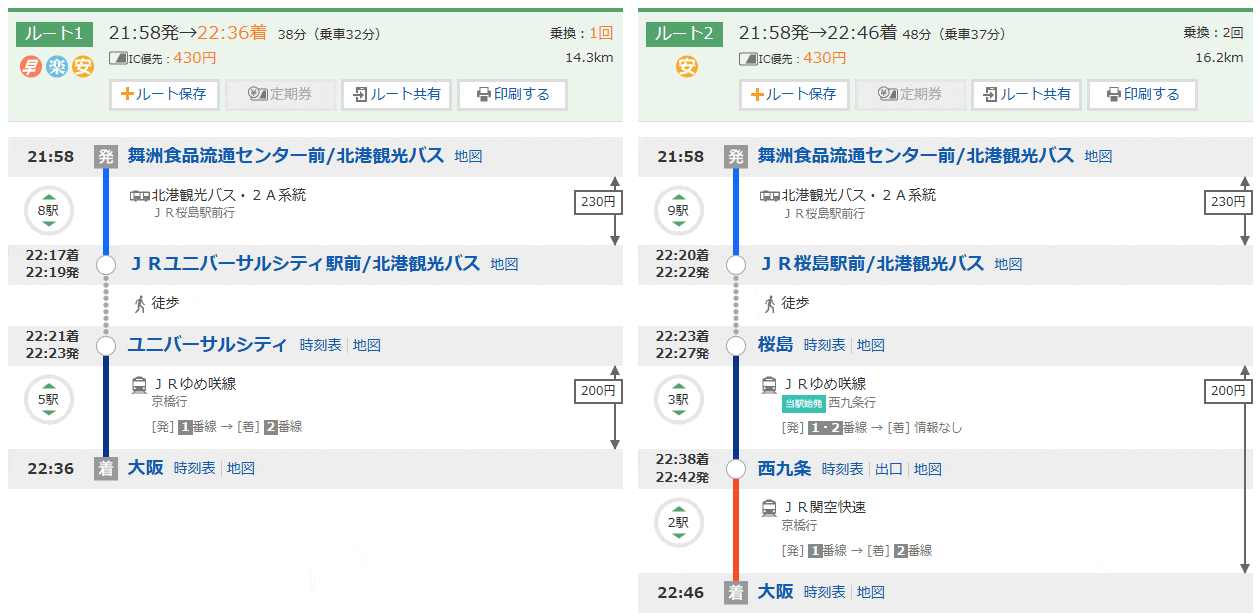Click the 着 arrival marker icon in Route 2
This screenshot has height=615, width=1260.
pyautogui.click(x=736, y=592)
